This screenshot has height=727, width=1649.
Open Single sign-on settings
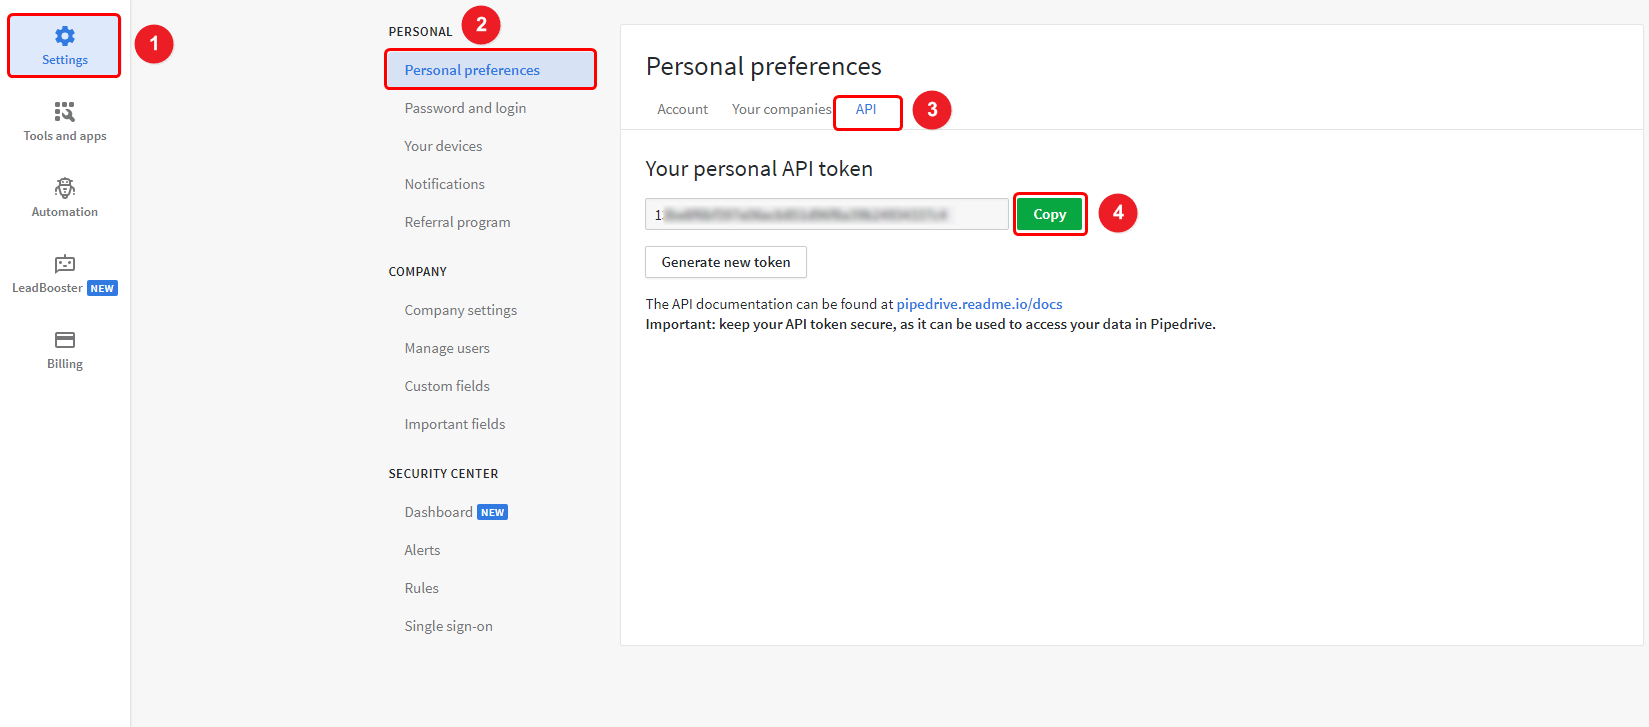(448, 626)
